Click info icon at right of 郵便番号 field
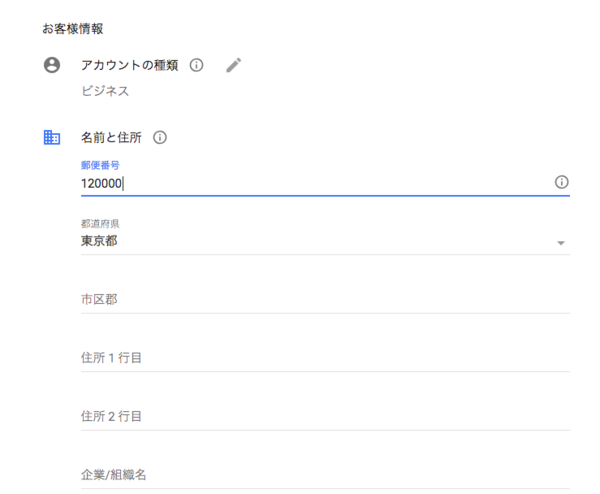This screenshot has height=494, width=600. [x=561, y=182]
